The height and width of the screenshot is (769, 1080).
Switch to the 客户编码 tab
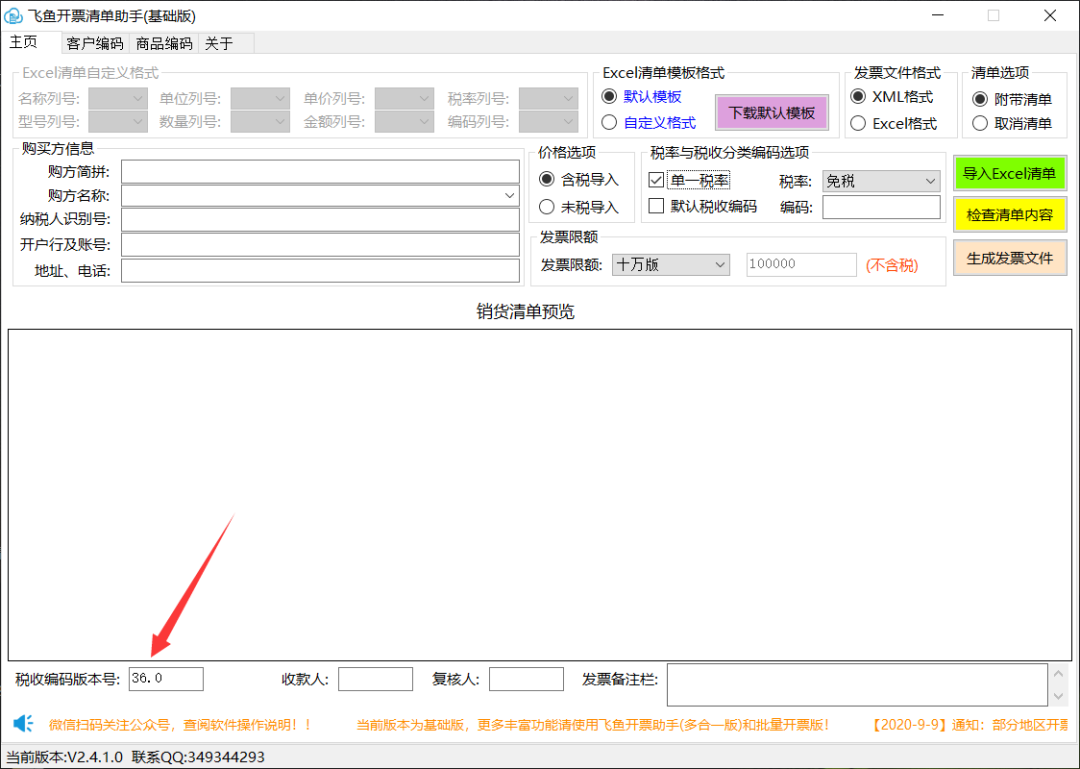coord(95,44)
